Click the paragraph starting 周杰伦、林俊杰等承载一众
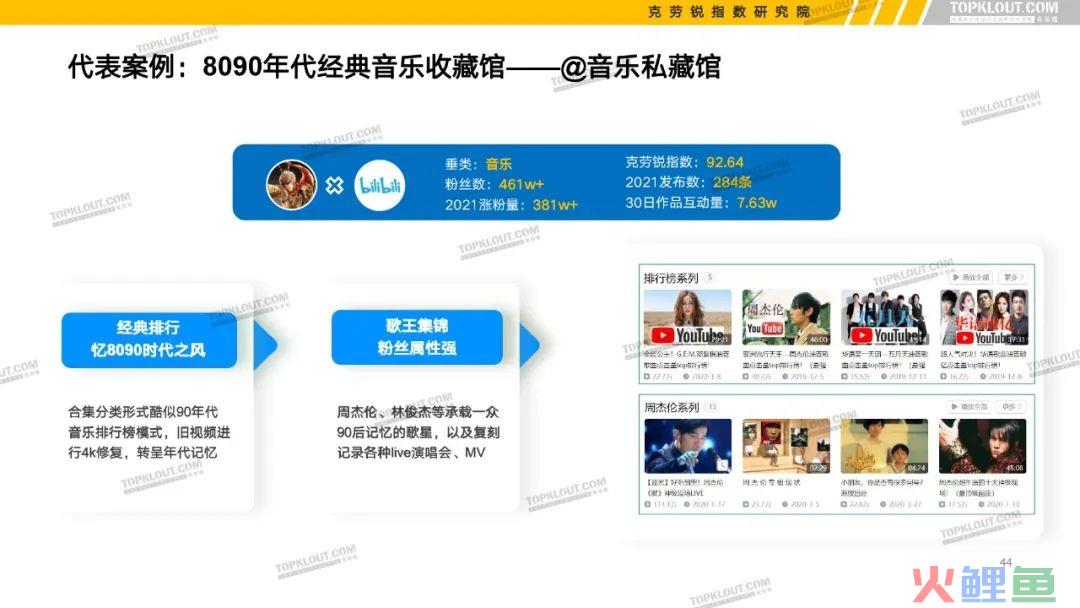The image size is (1080, 608). 418,432
